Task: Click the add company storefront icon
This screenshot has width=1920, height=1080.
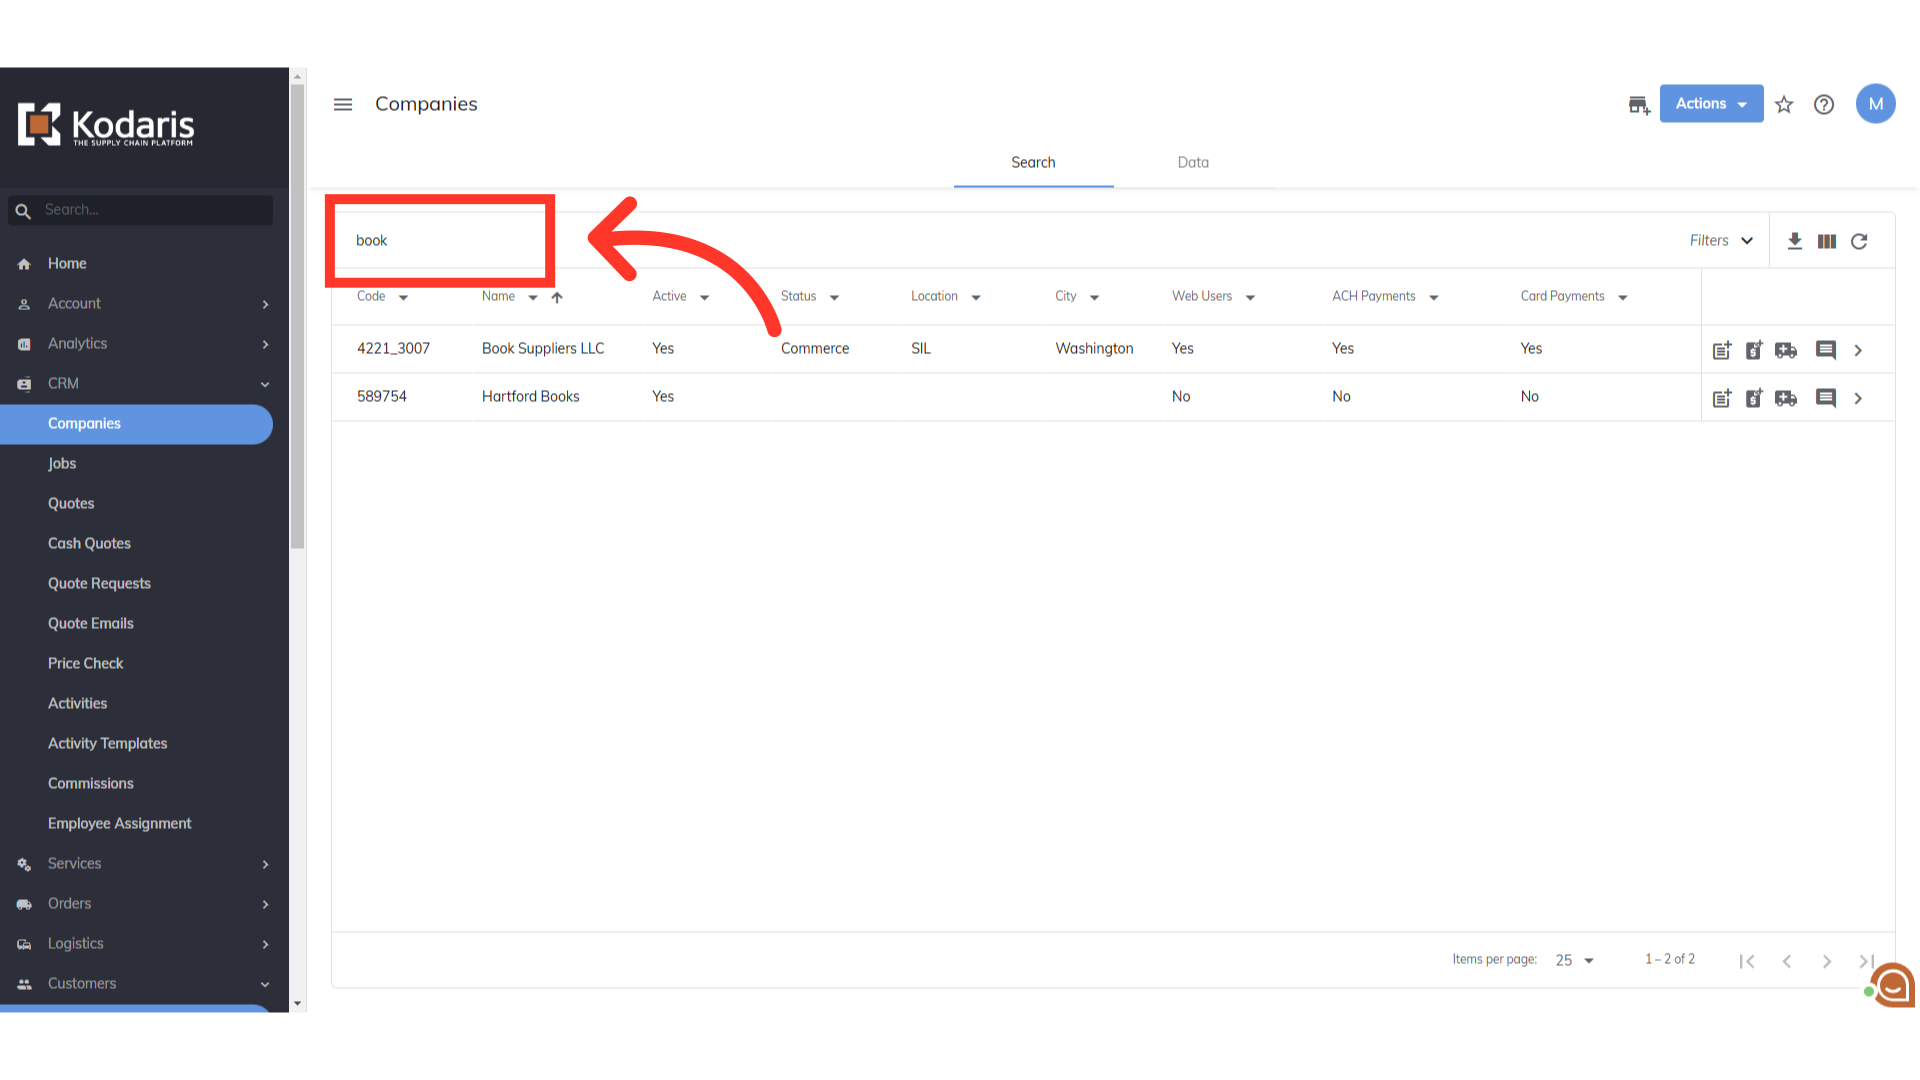Action: click(x=1638, y=105)
